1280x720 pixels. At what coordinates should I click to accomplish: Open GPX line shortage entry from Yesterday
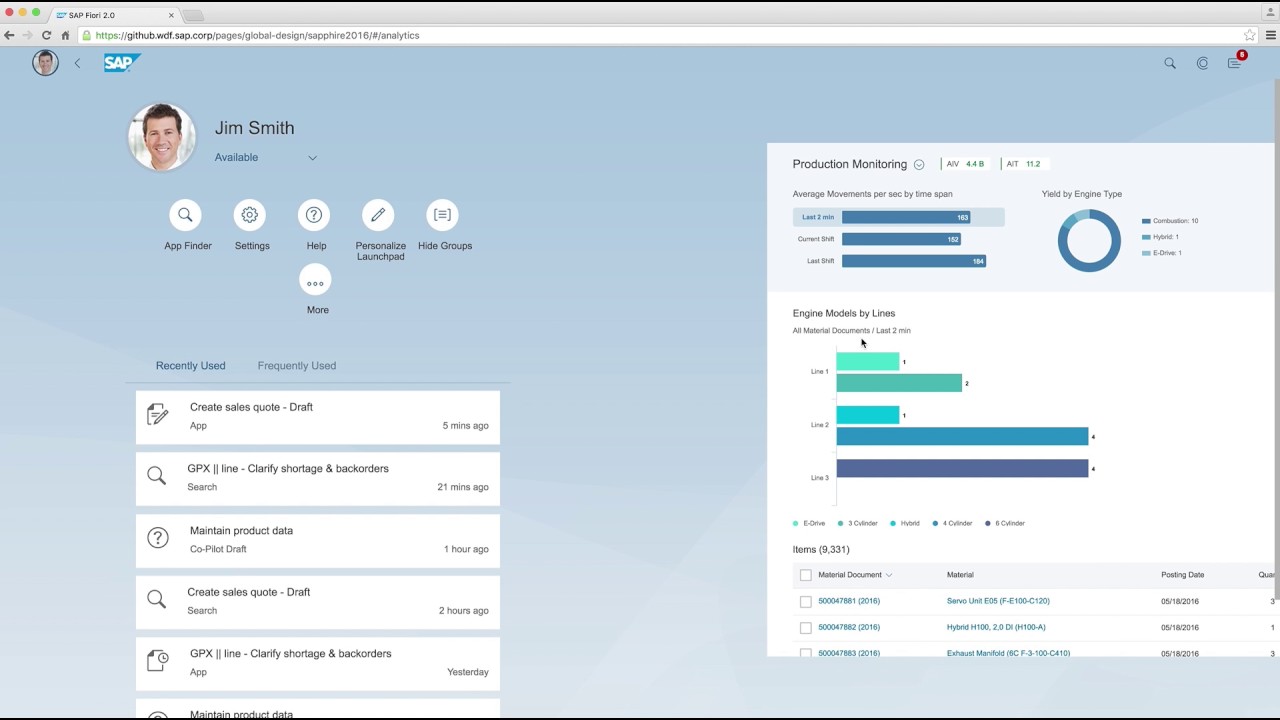pyautogui.click(x=318, y=662)
